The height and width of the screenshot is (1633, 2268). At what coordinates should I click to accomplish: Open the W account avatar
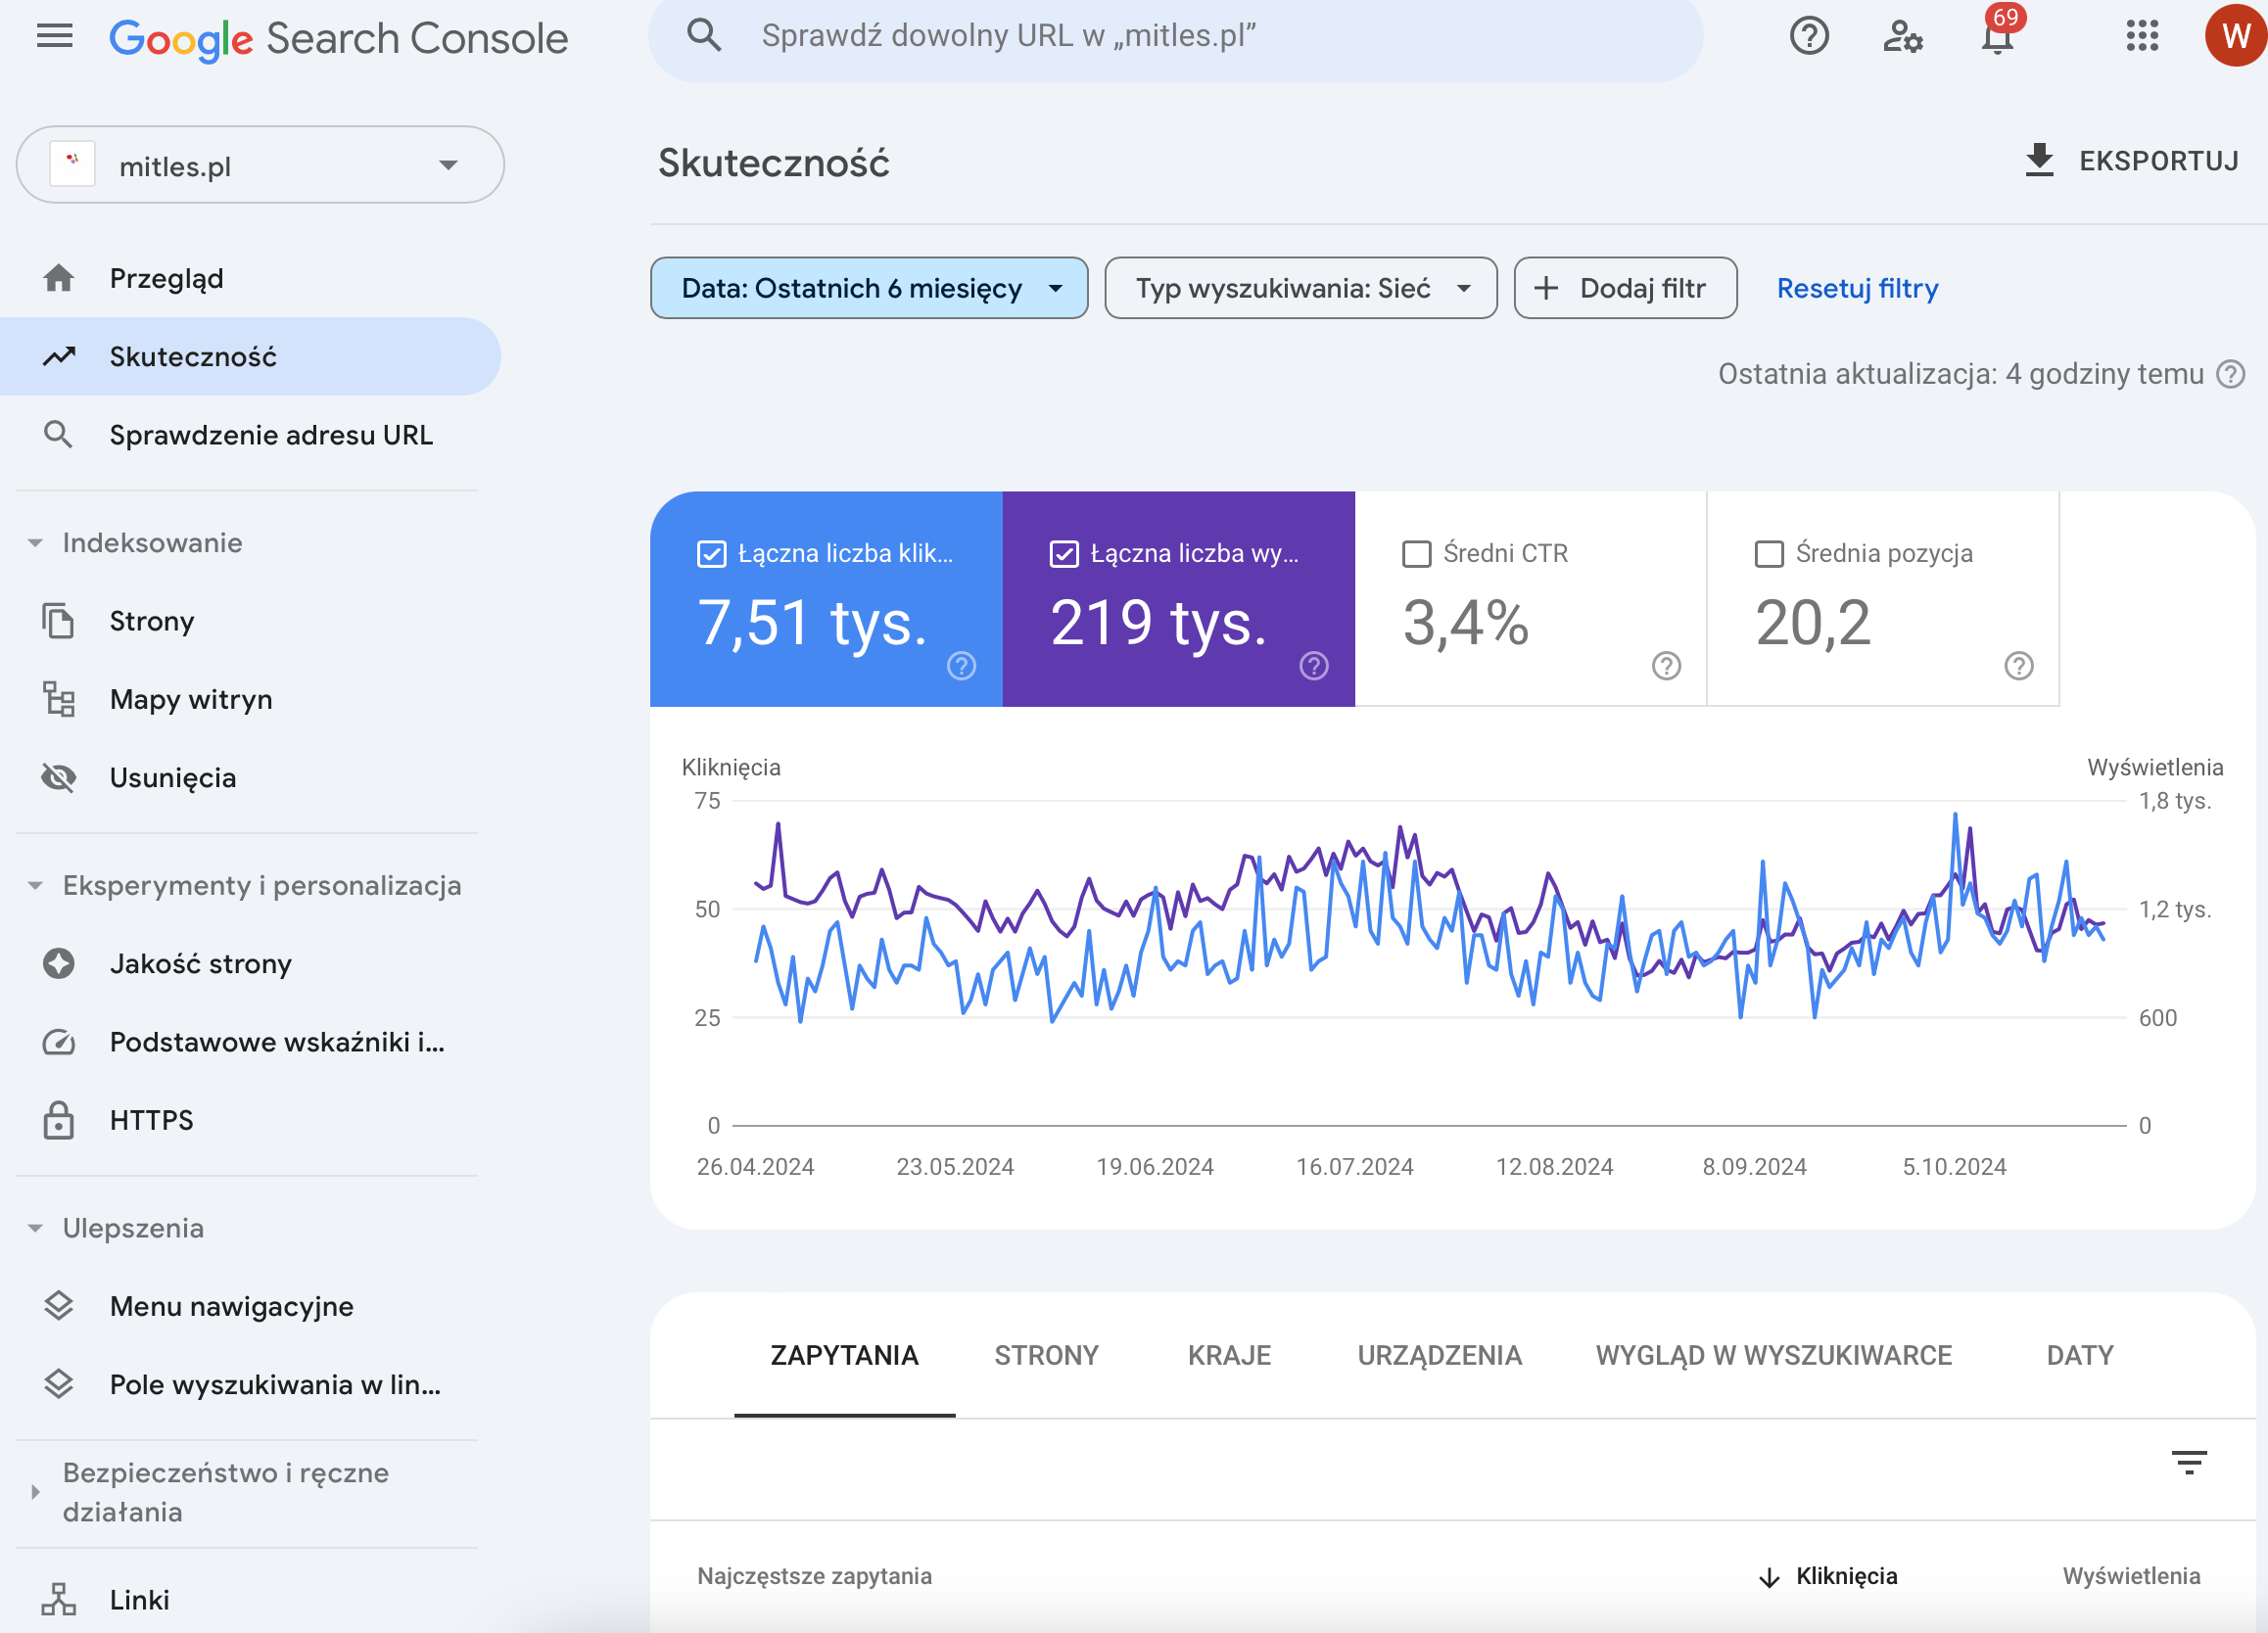(2236, 35)
